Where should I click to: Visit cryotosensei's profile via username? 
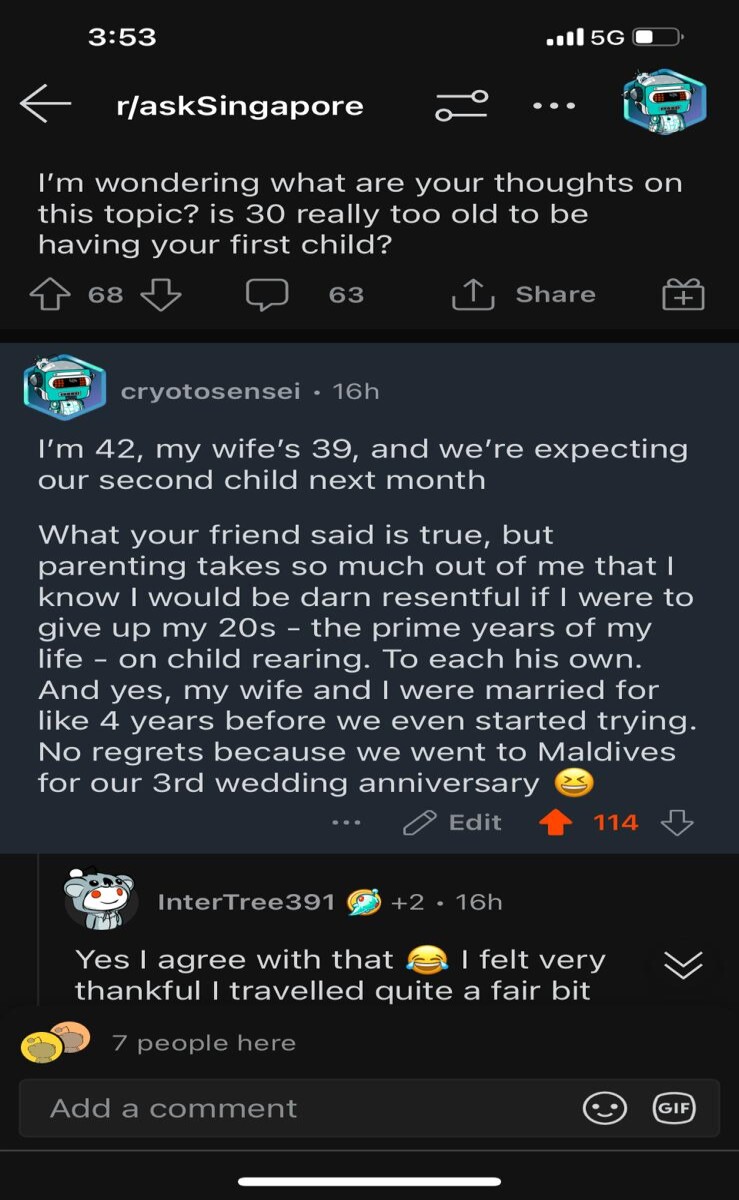point(210,391)
